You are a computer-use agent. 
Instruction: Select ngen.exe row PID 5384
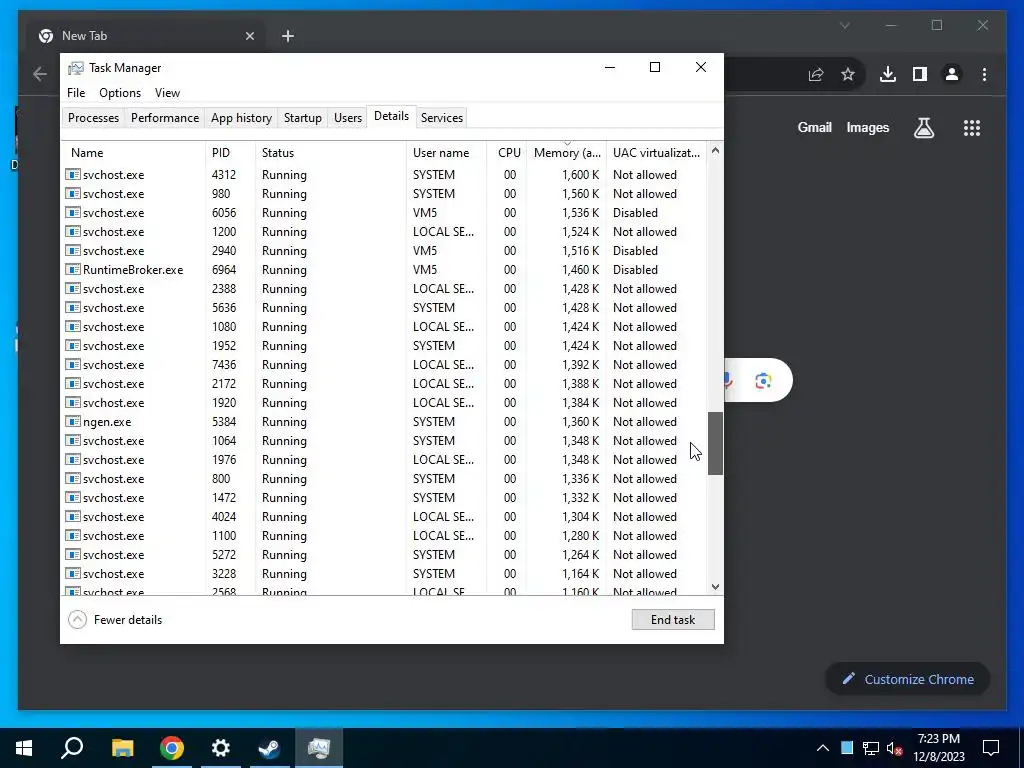coord(384,422)
